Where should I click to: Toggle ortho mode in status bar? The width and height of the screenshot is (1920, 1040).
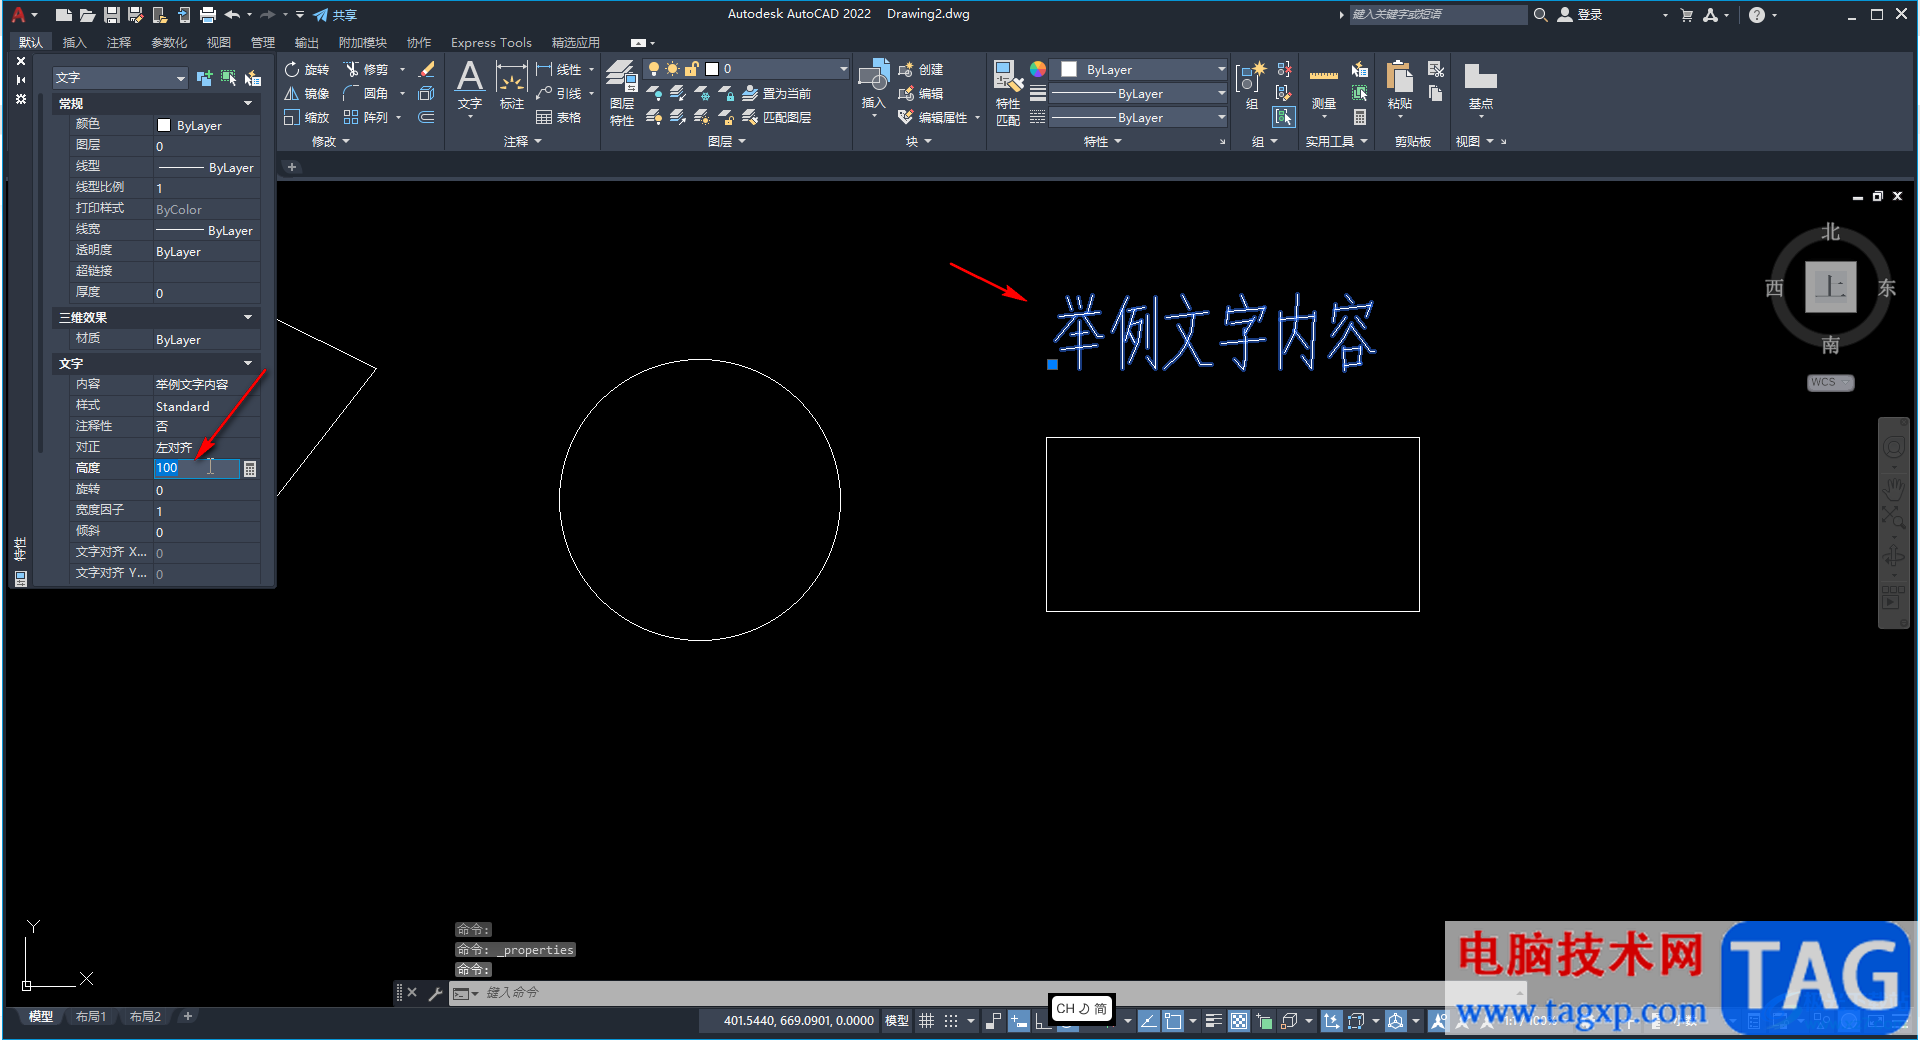[1043, 1021]
